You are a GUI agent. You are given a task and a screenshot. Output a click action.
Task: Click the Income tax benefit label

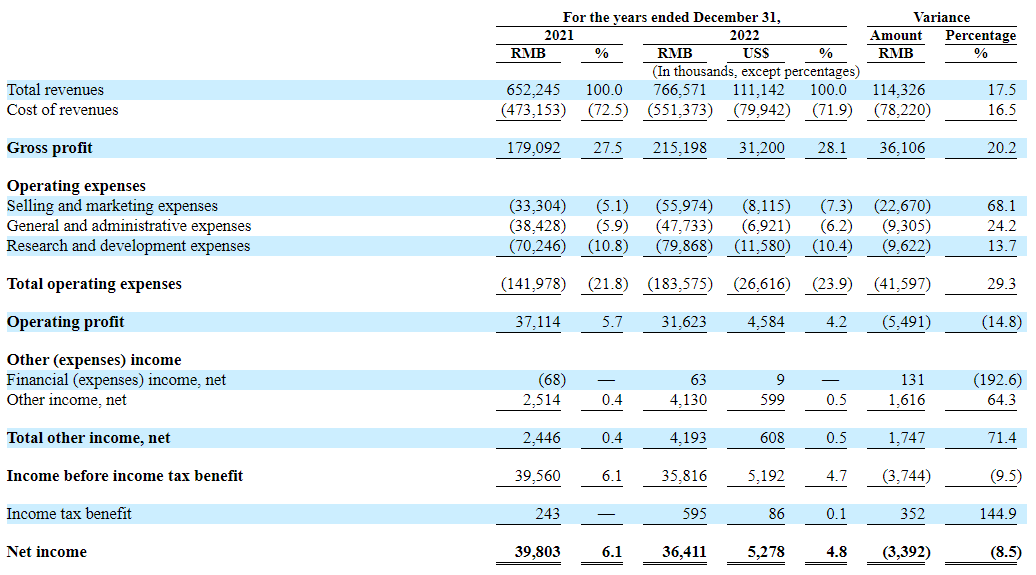(69, 514)
